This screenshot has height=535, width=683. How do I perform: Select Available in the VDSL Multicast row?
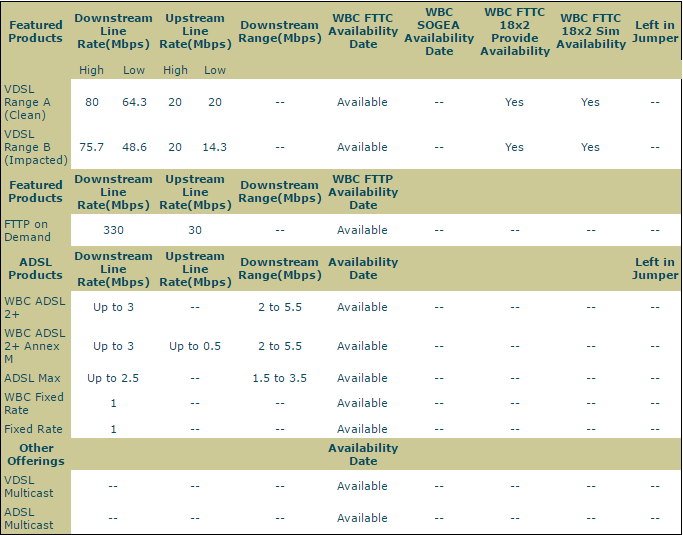click(x=362, y=486)
